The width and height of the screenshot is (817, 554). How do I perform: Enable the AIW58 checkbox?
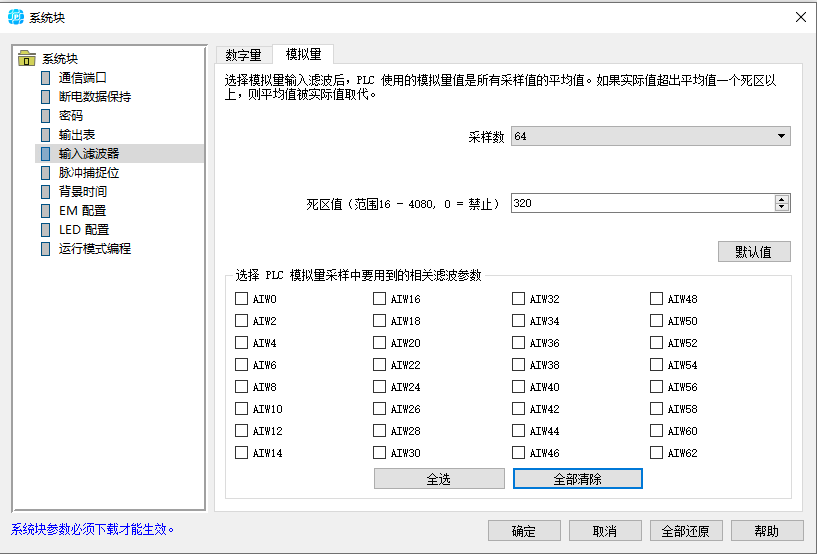pos(657,409)
